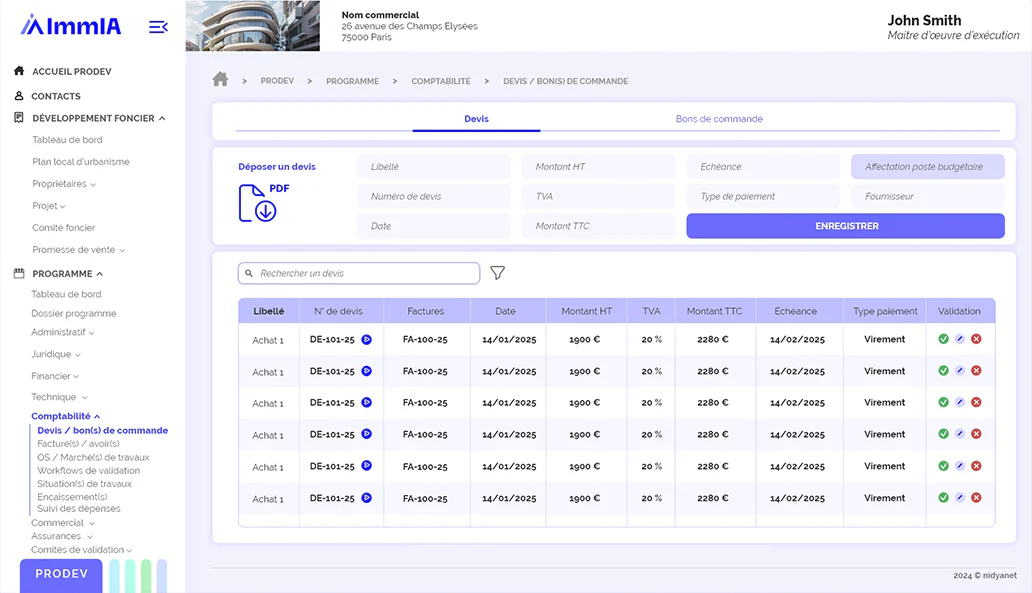Open DE-101-25 arrow icon in the fifth row
Viewport: 1032px width, 593px height.
(x=367, y=466)
